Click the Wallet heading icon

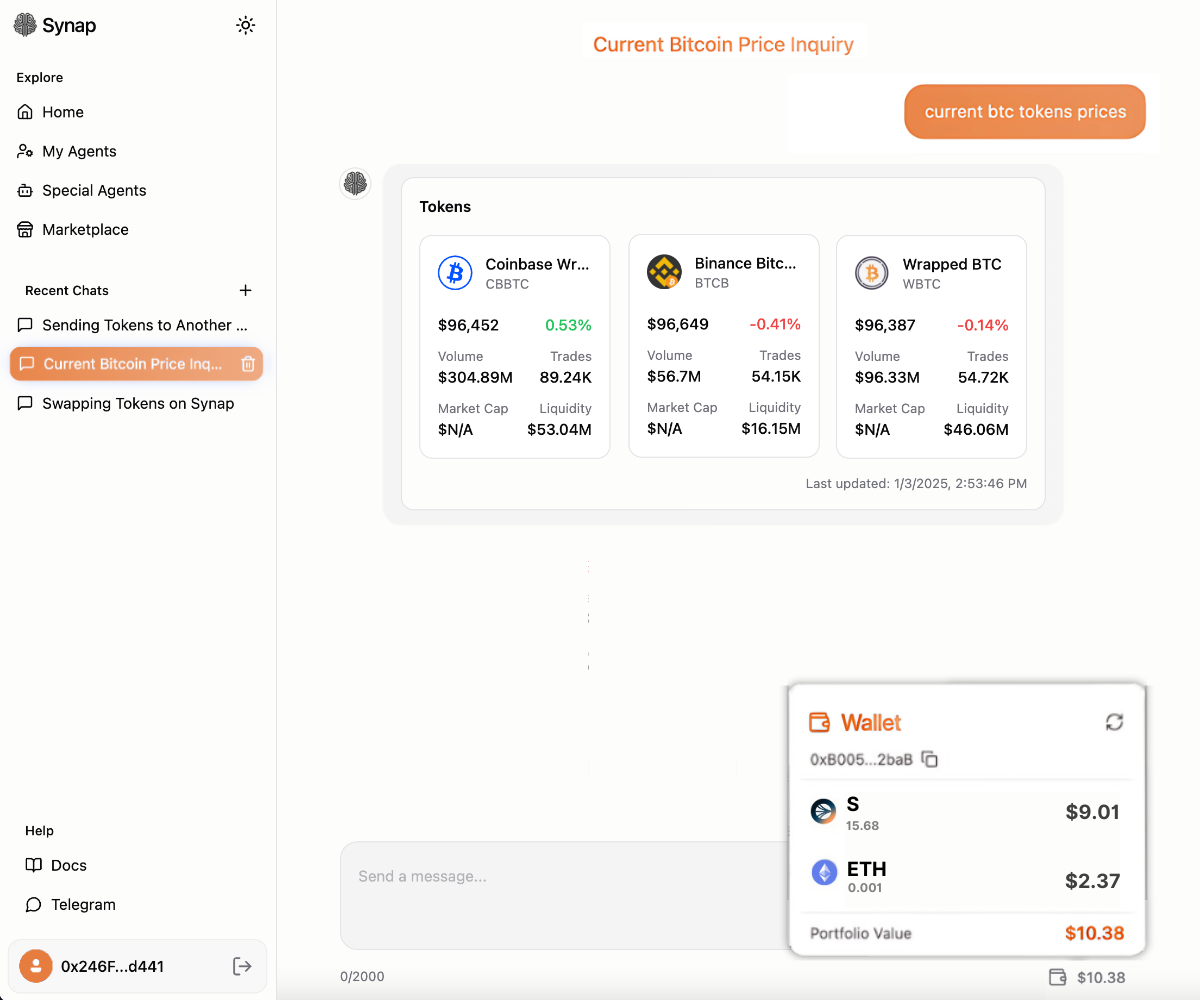point(819,722)
